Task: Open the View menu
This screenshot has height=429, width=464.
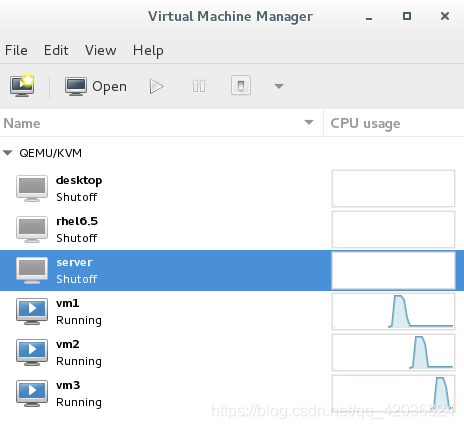Action: (x=101, y=50)
